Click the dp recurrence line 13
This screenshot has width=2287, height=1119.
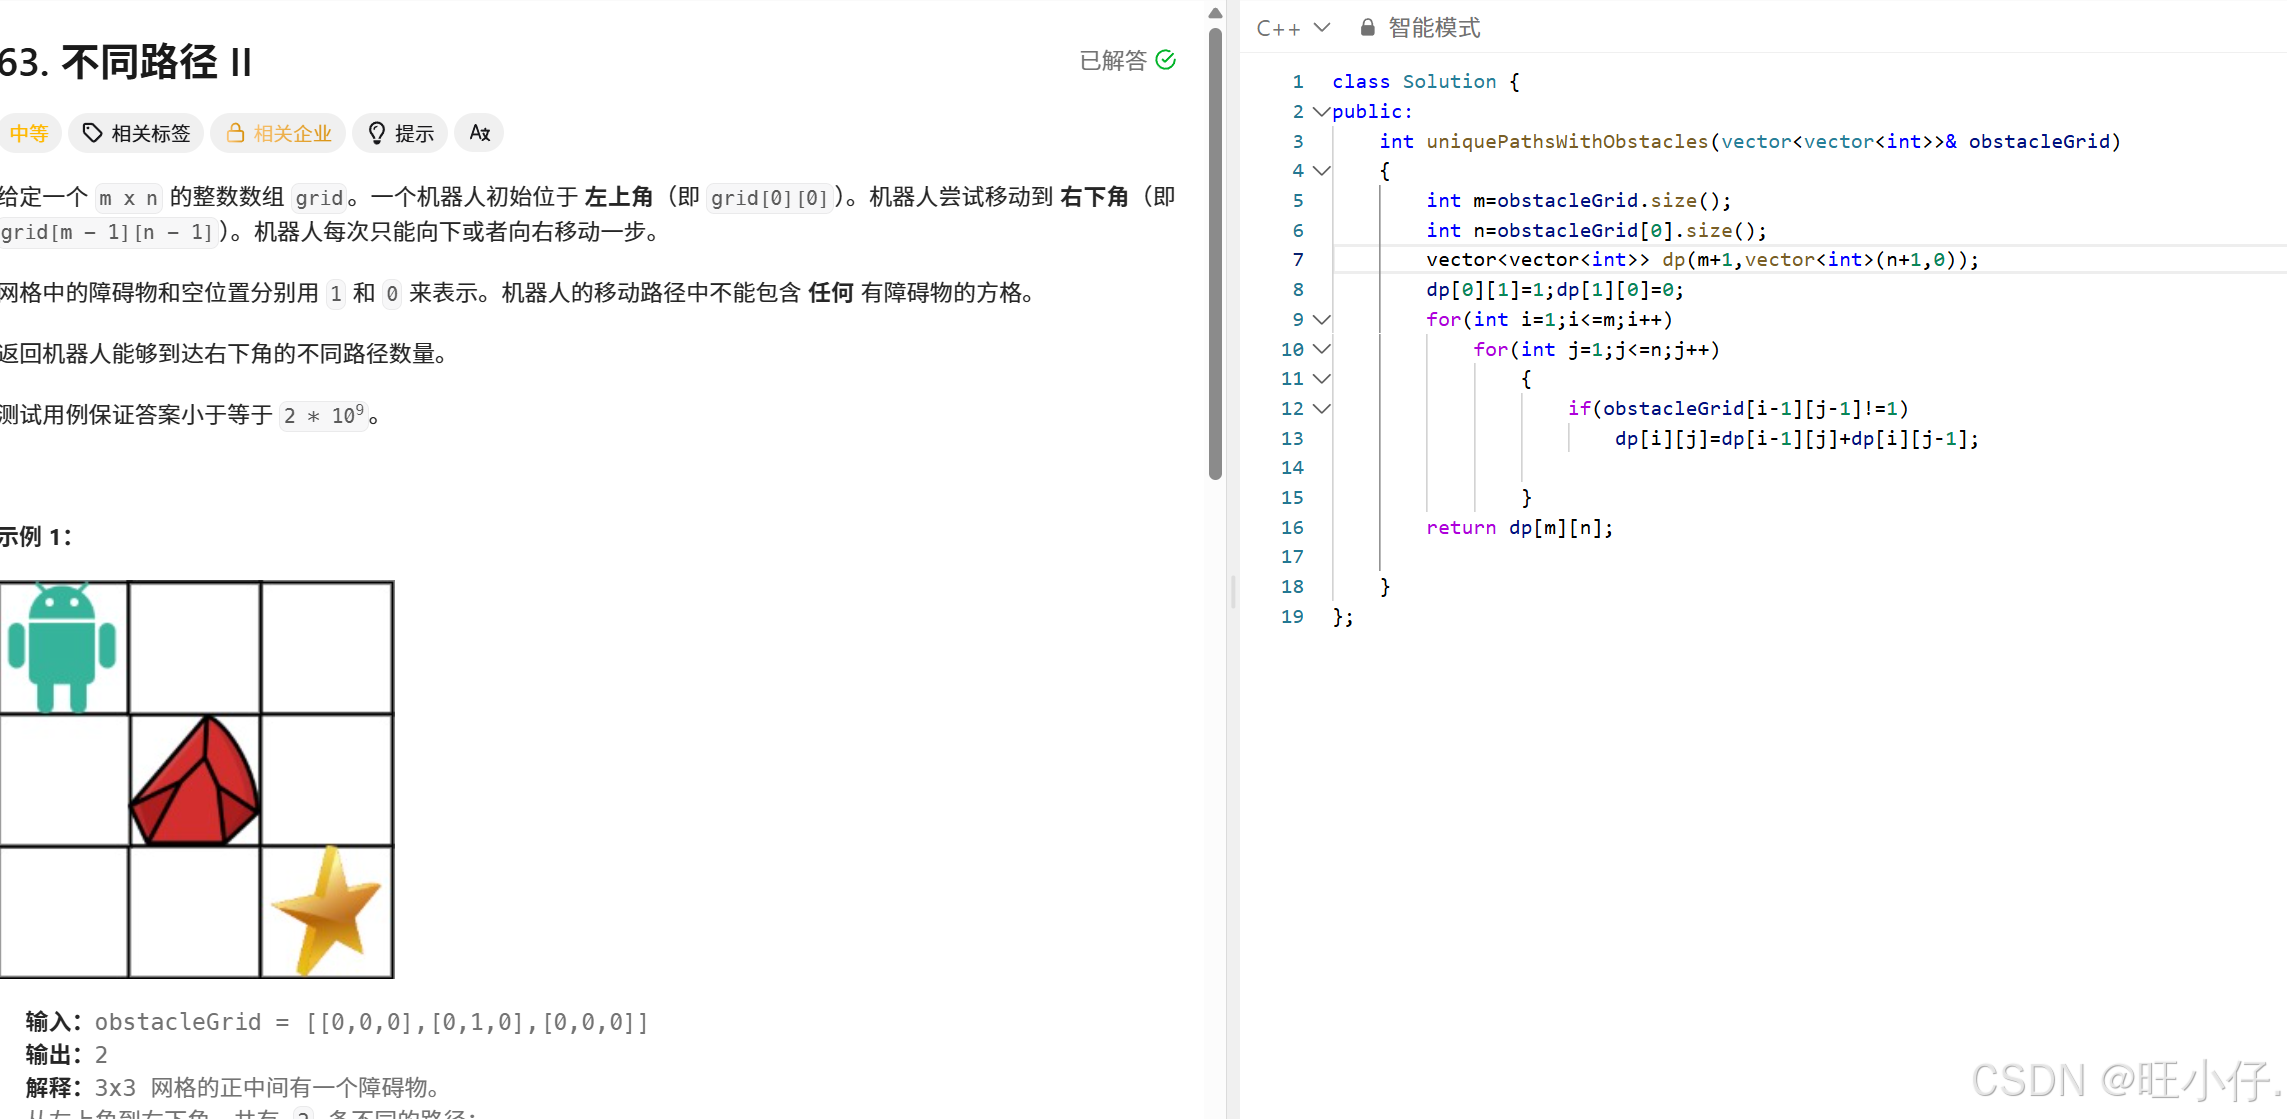click(x=1796, y=439)
